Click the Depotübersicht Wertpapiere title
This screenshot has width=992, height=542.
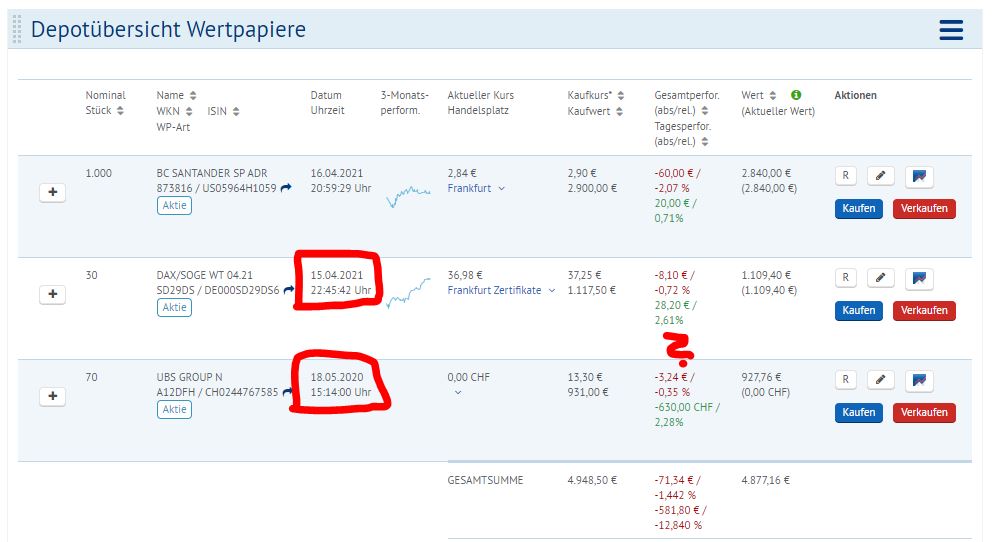click(168, 30)
